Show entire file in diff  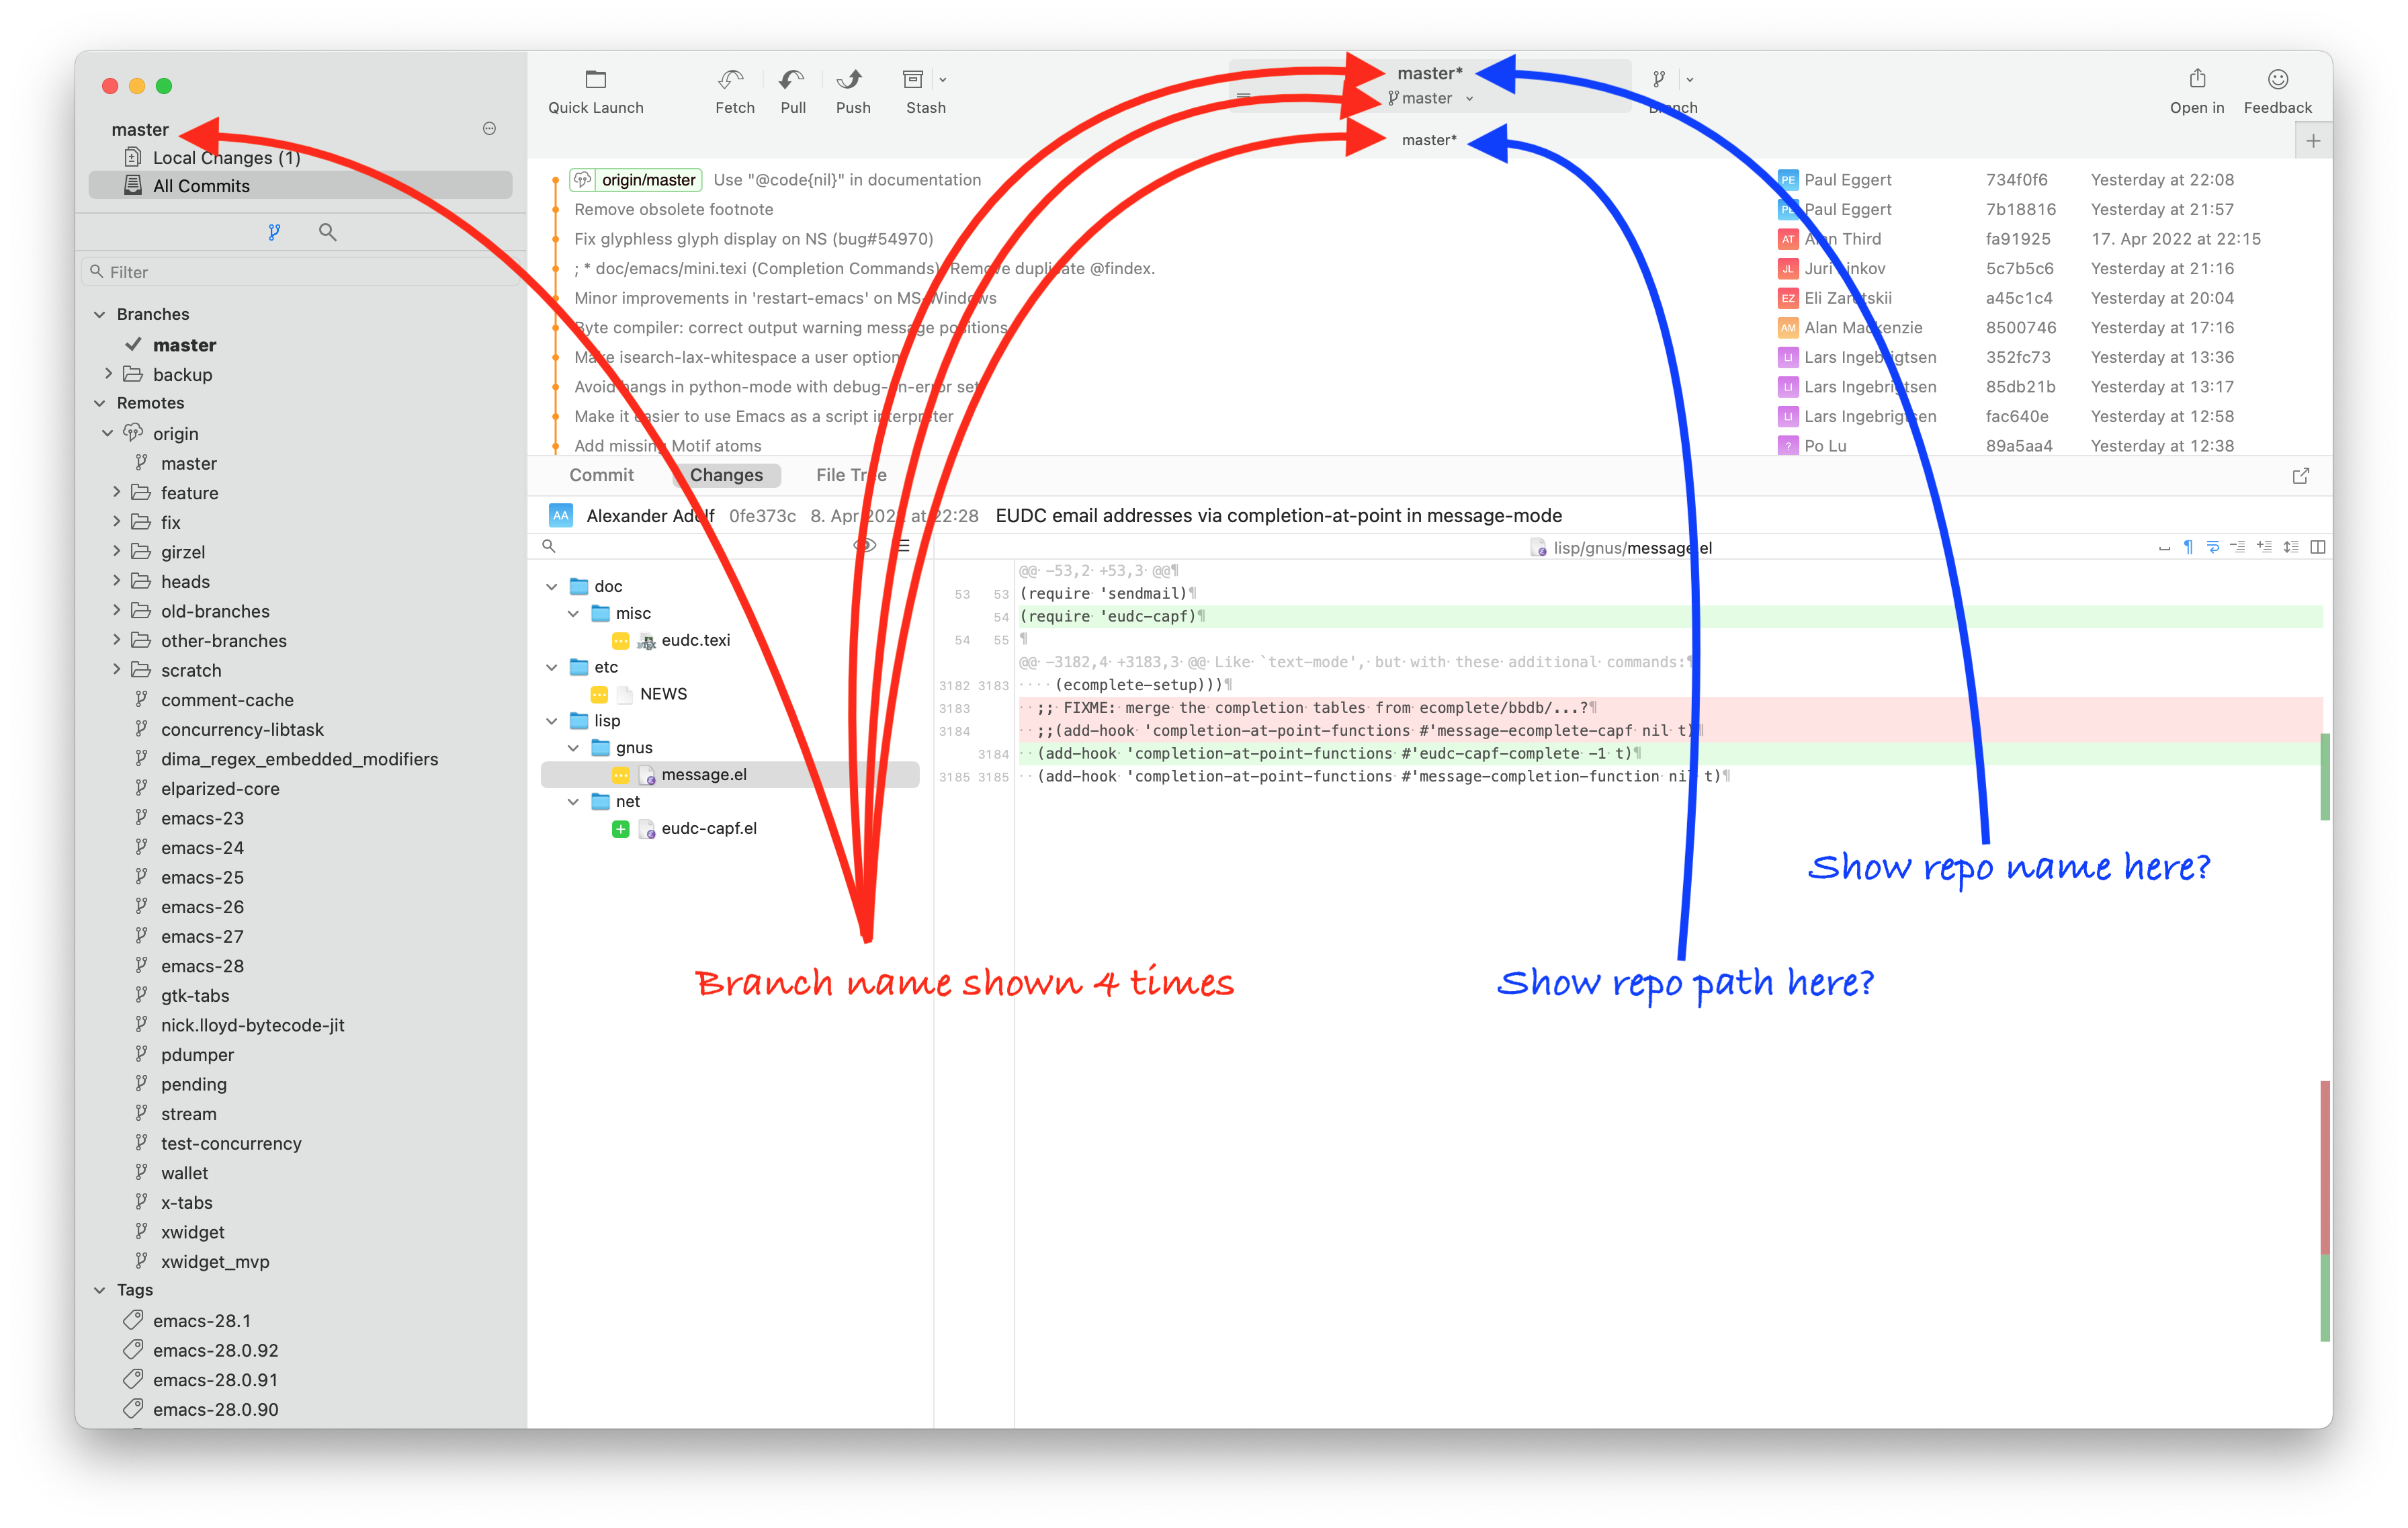coord(2291,547)
